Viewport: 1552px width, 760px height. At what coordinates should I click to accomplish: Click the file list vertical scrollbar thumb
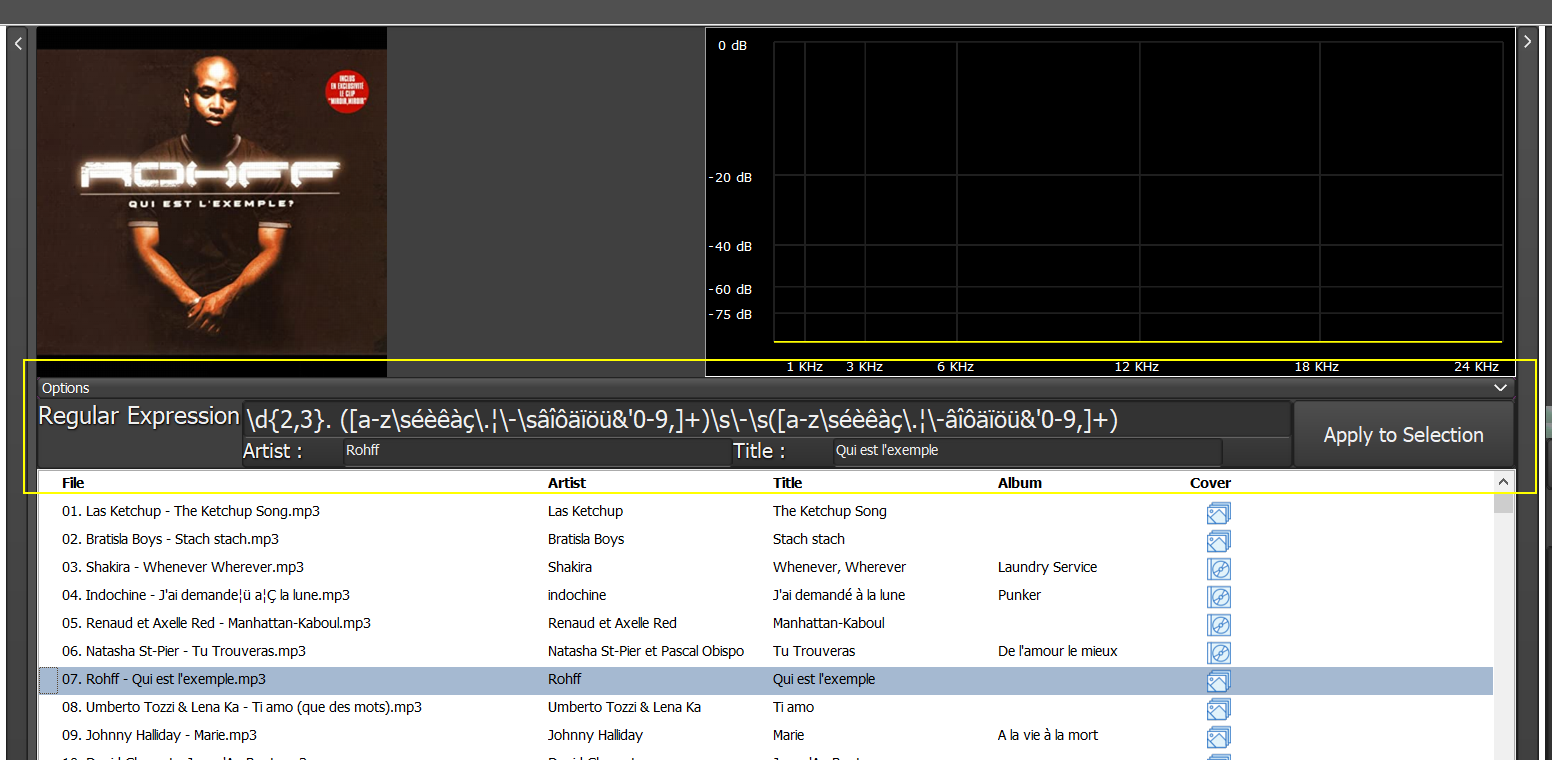coord(1503,502)
